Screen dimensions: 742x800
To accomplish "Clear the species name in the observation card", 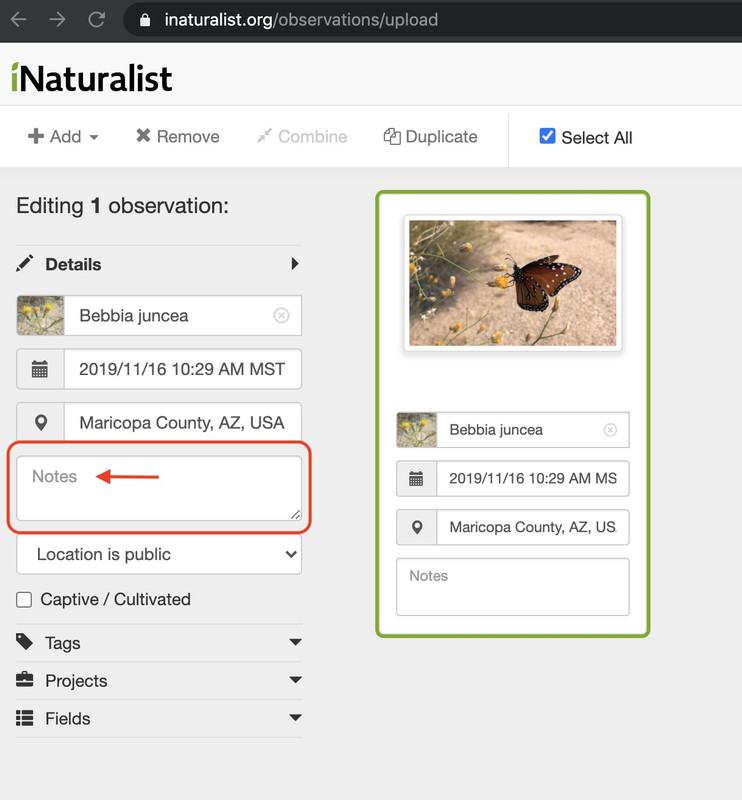I will tap(610, 430).
